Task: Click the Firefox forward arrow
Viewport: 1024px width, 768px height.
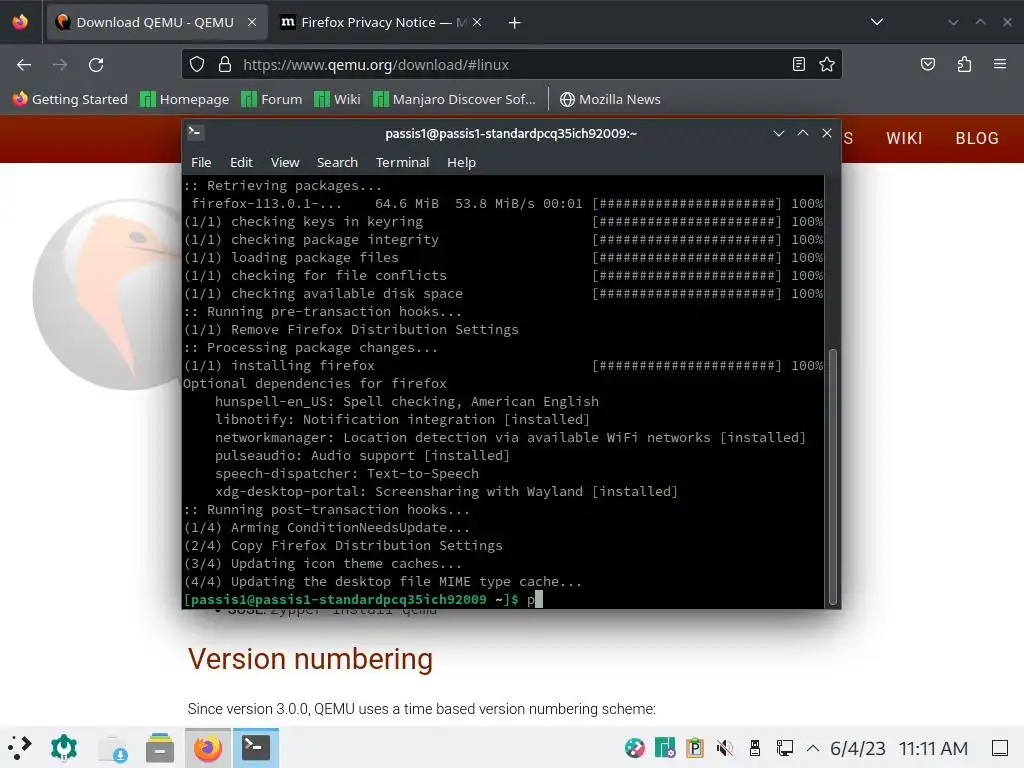Action: pos(60,65)
